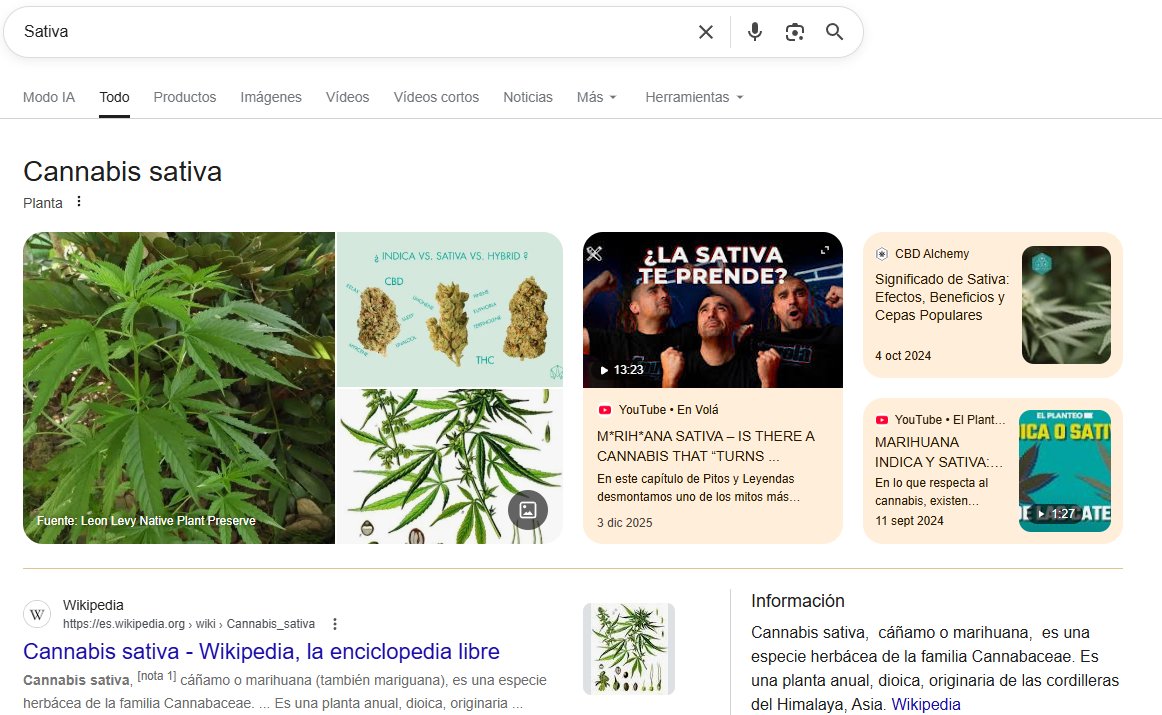Open M*RIH*ANA SATIVA video title link
Screen dimensions: 1162x715
(706, 446)
